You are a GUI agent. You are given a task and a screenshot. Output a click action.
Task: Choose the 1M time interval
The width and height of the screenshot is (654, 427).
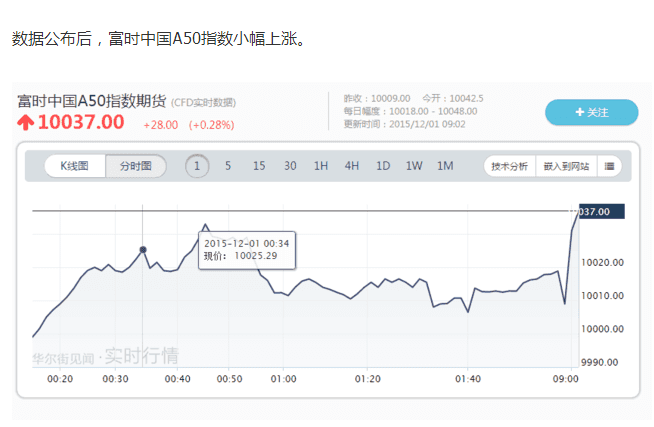445,166
